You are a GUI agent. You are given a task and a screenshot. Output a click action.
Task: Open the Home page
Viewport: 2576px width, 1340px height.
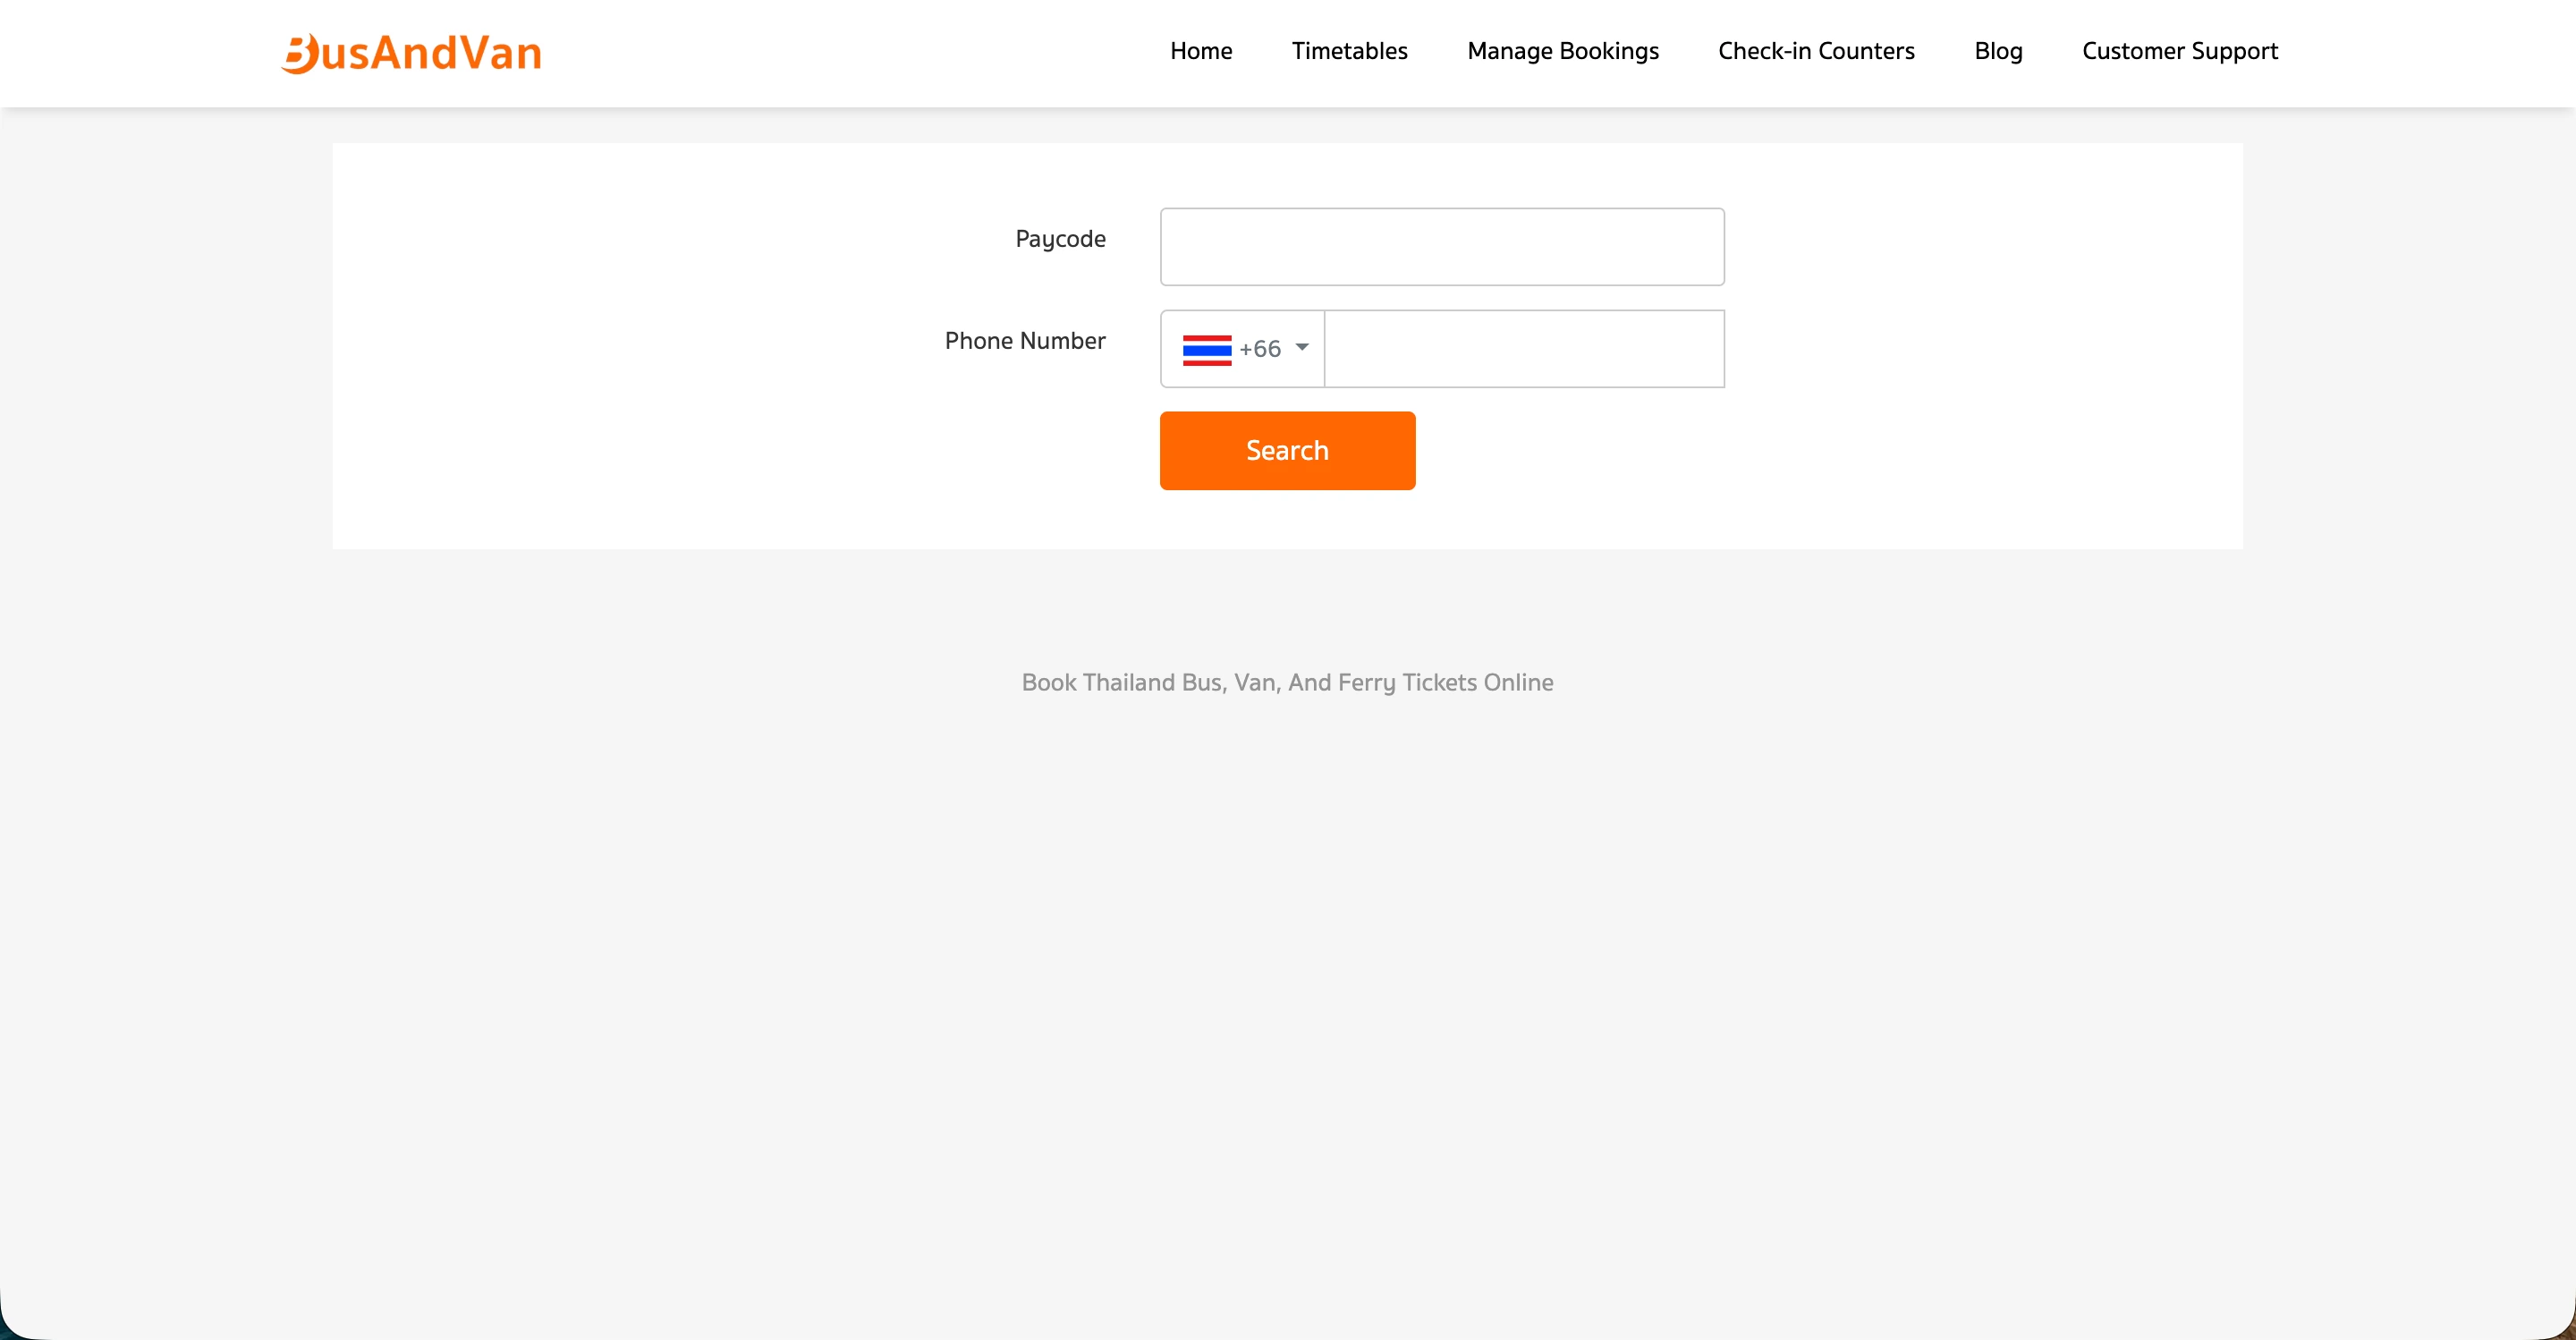pos(1201,51)
